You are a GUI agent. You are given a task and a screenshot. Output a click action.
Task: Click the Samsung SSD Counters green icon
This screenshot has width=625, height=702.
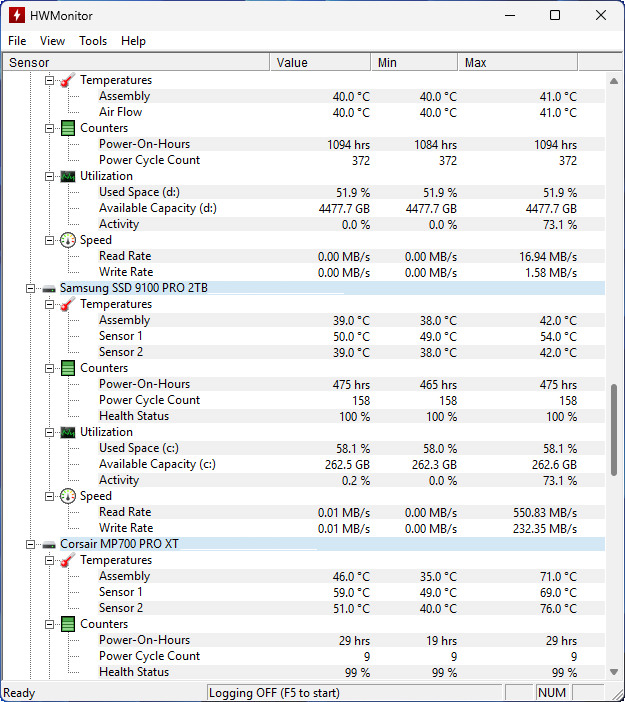point(68,368)
